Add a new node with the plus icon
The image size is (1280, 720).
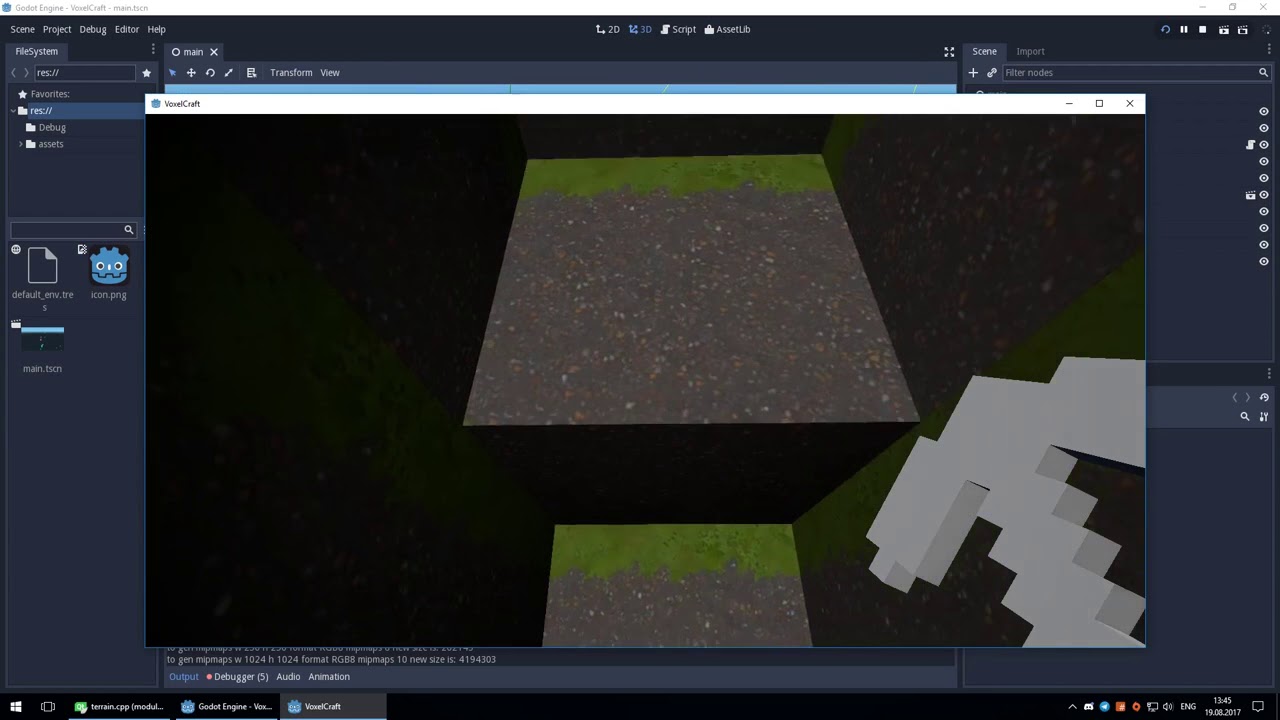[x=973, y=72]
